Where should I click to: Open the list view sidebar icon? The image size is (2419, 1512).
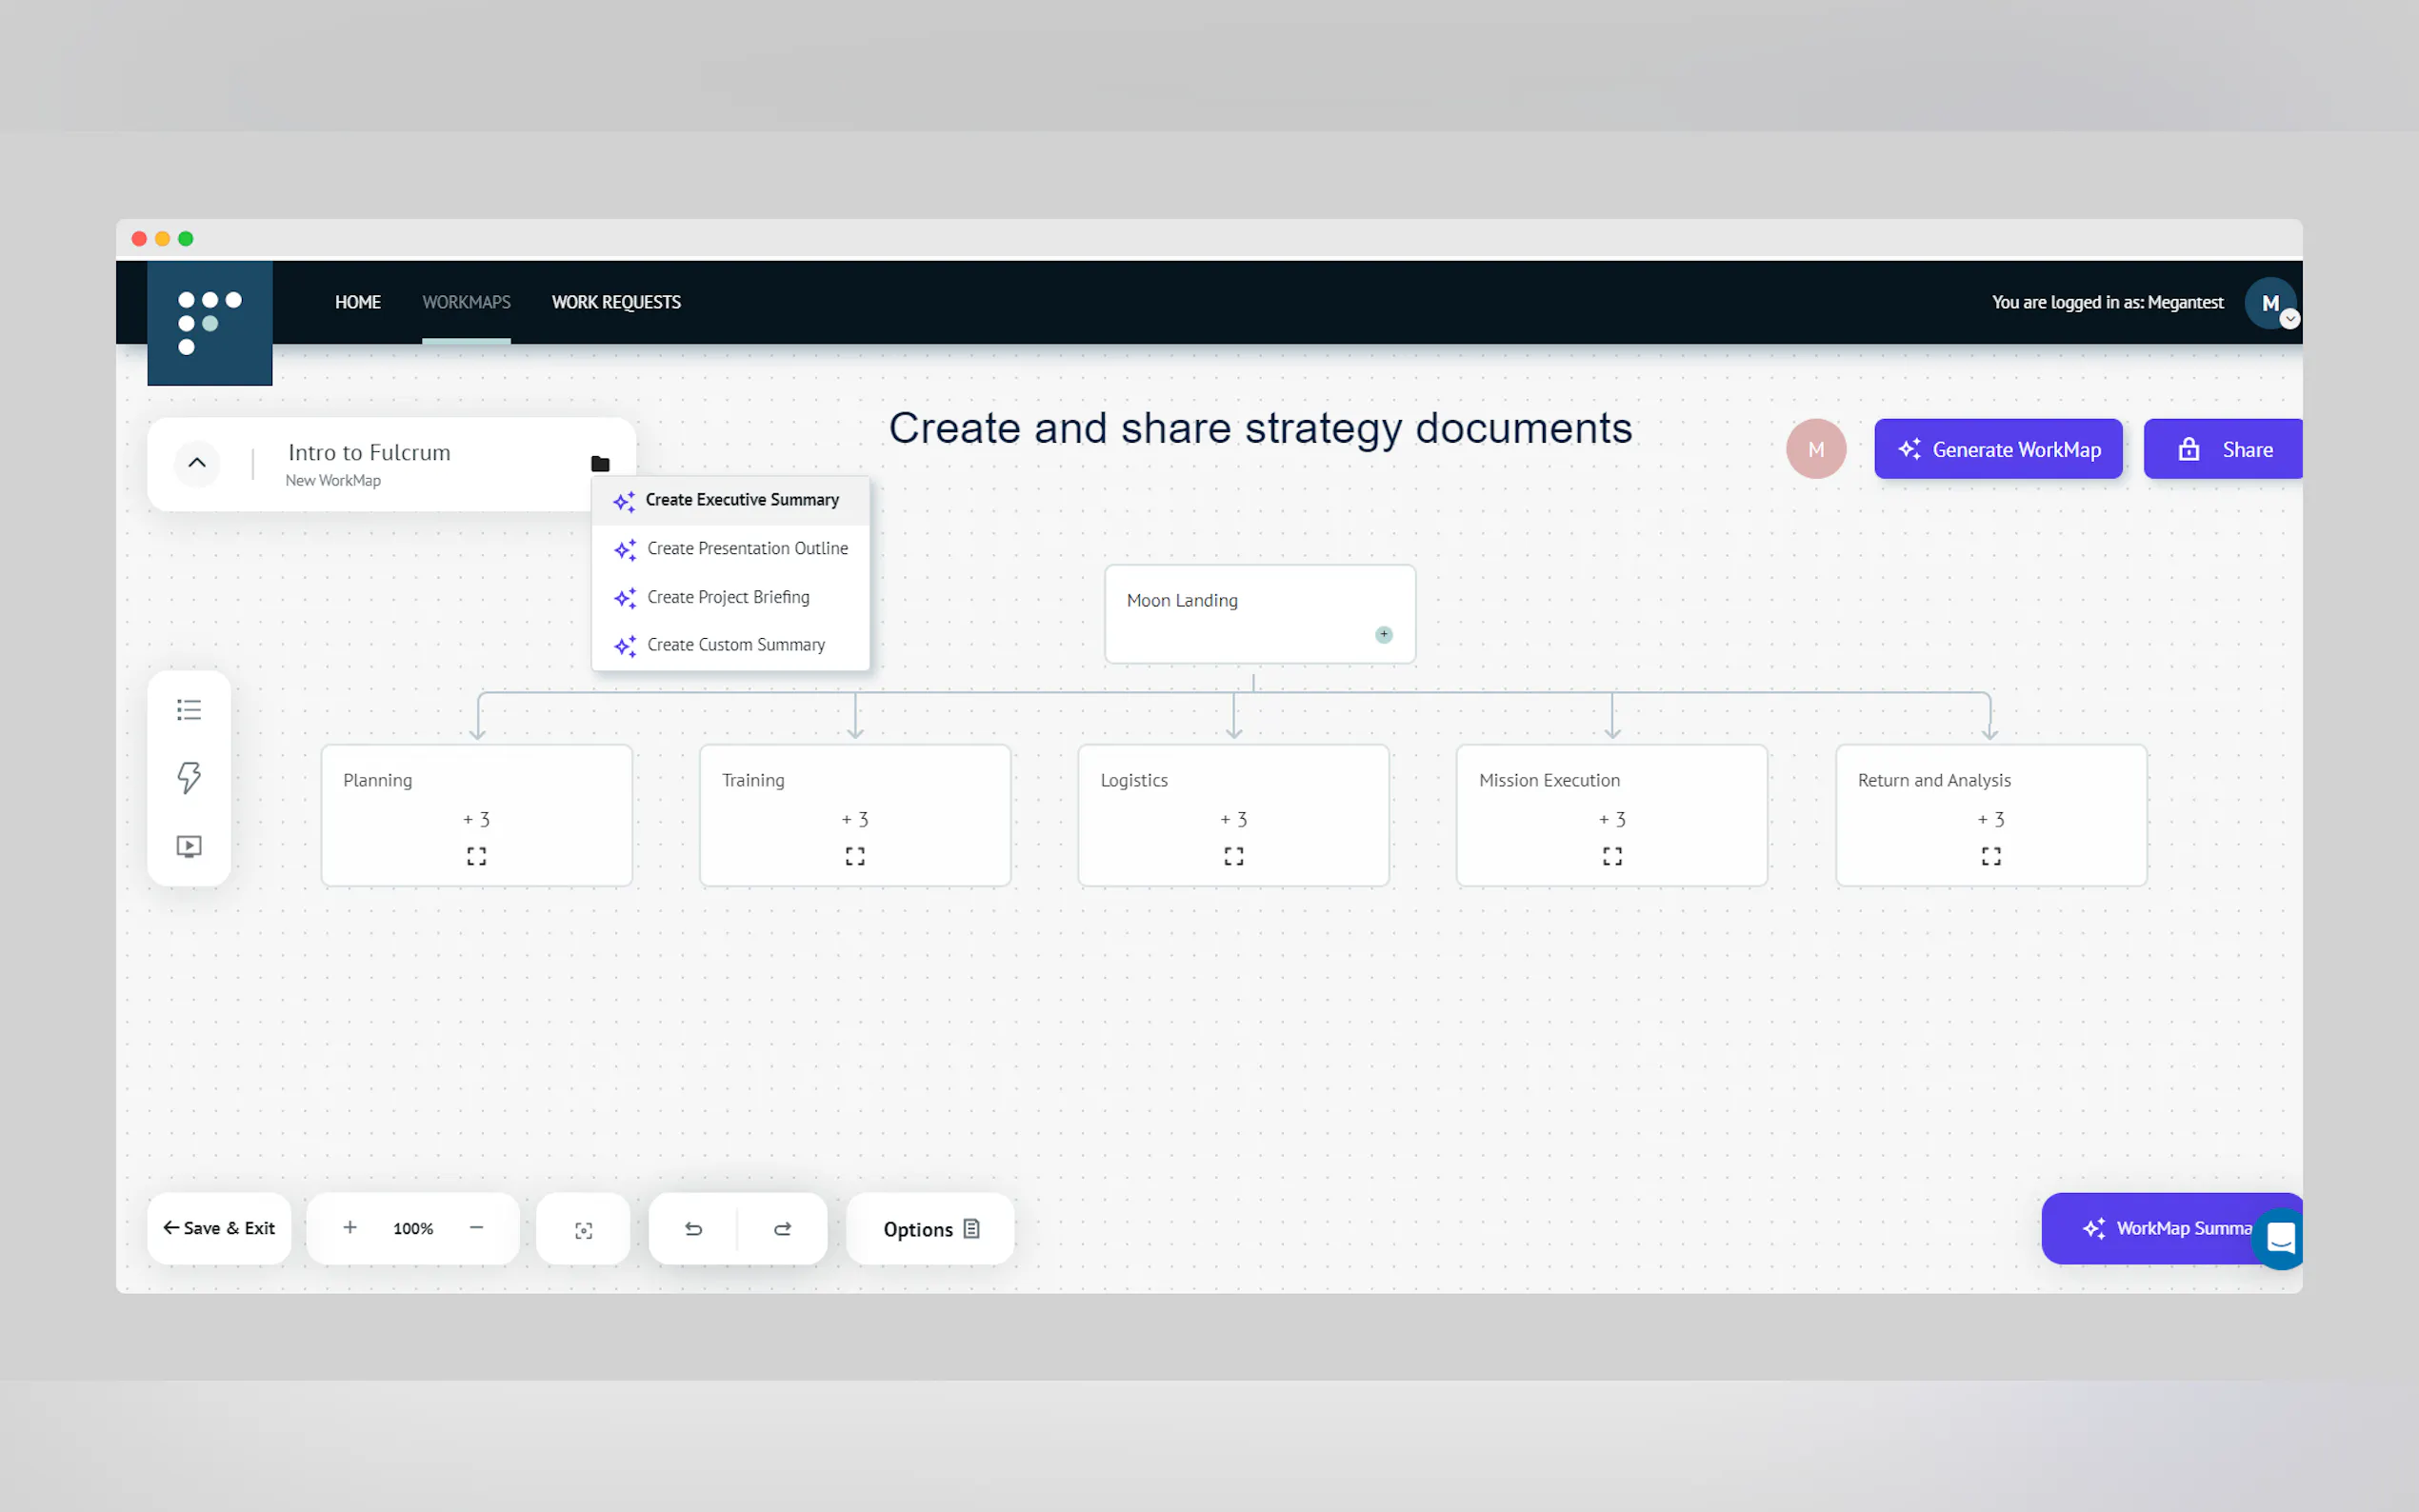189,710
